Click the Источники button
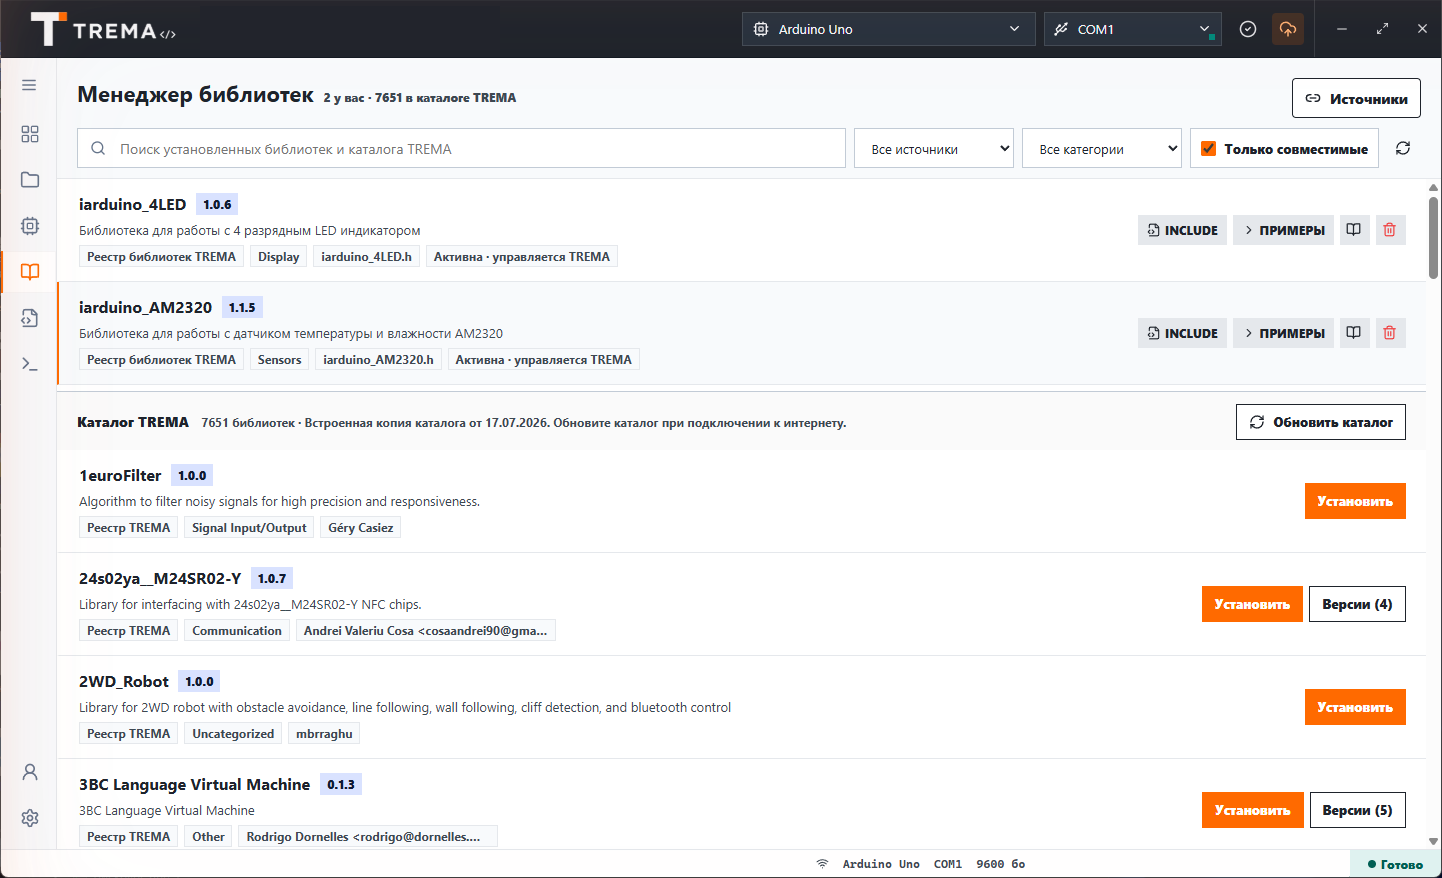 [x=1356, y=98]
